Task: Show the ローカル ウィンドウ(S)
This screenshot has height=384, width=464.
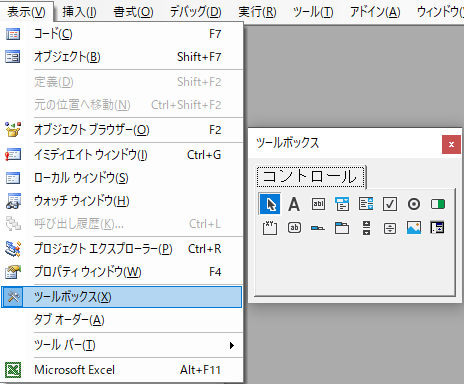Action: point(122,178)
